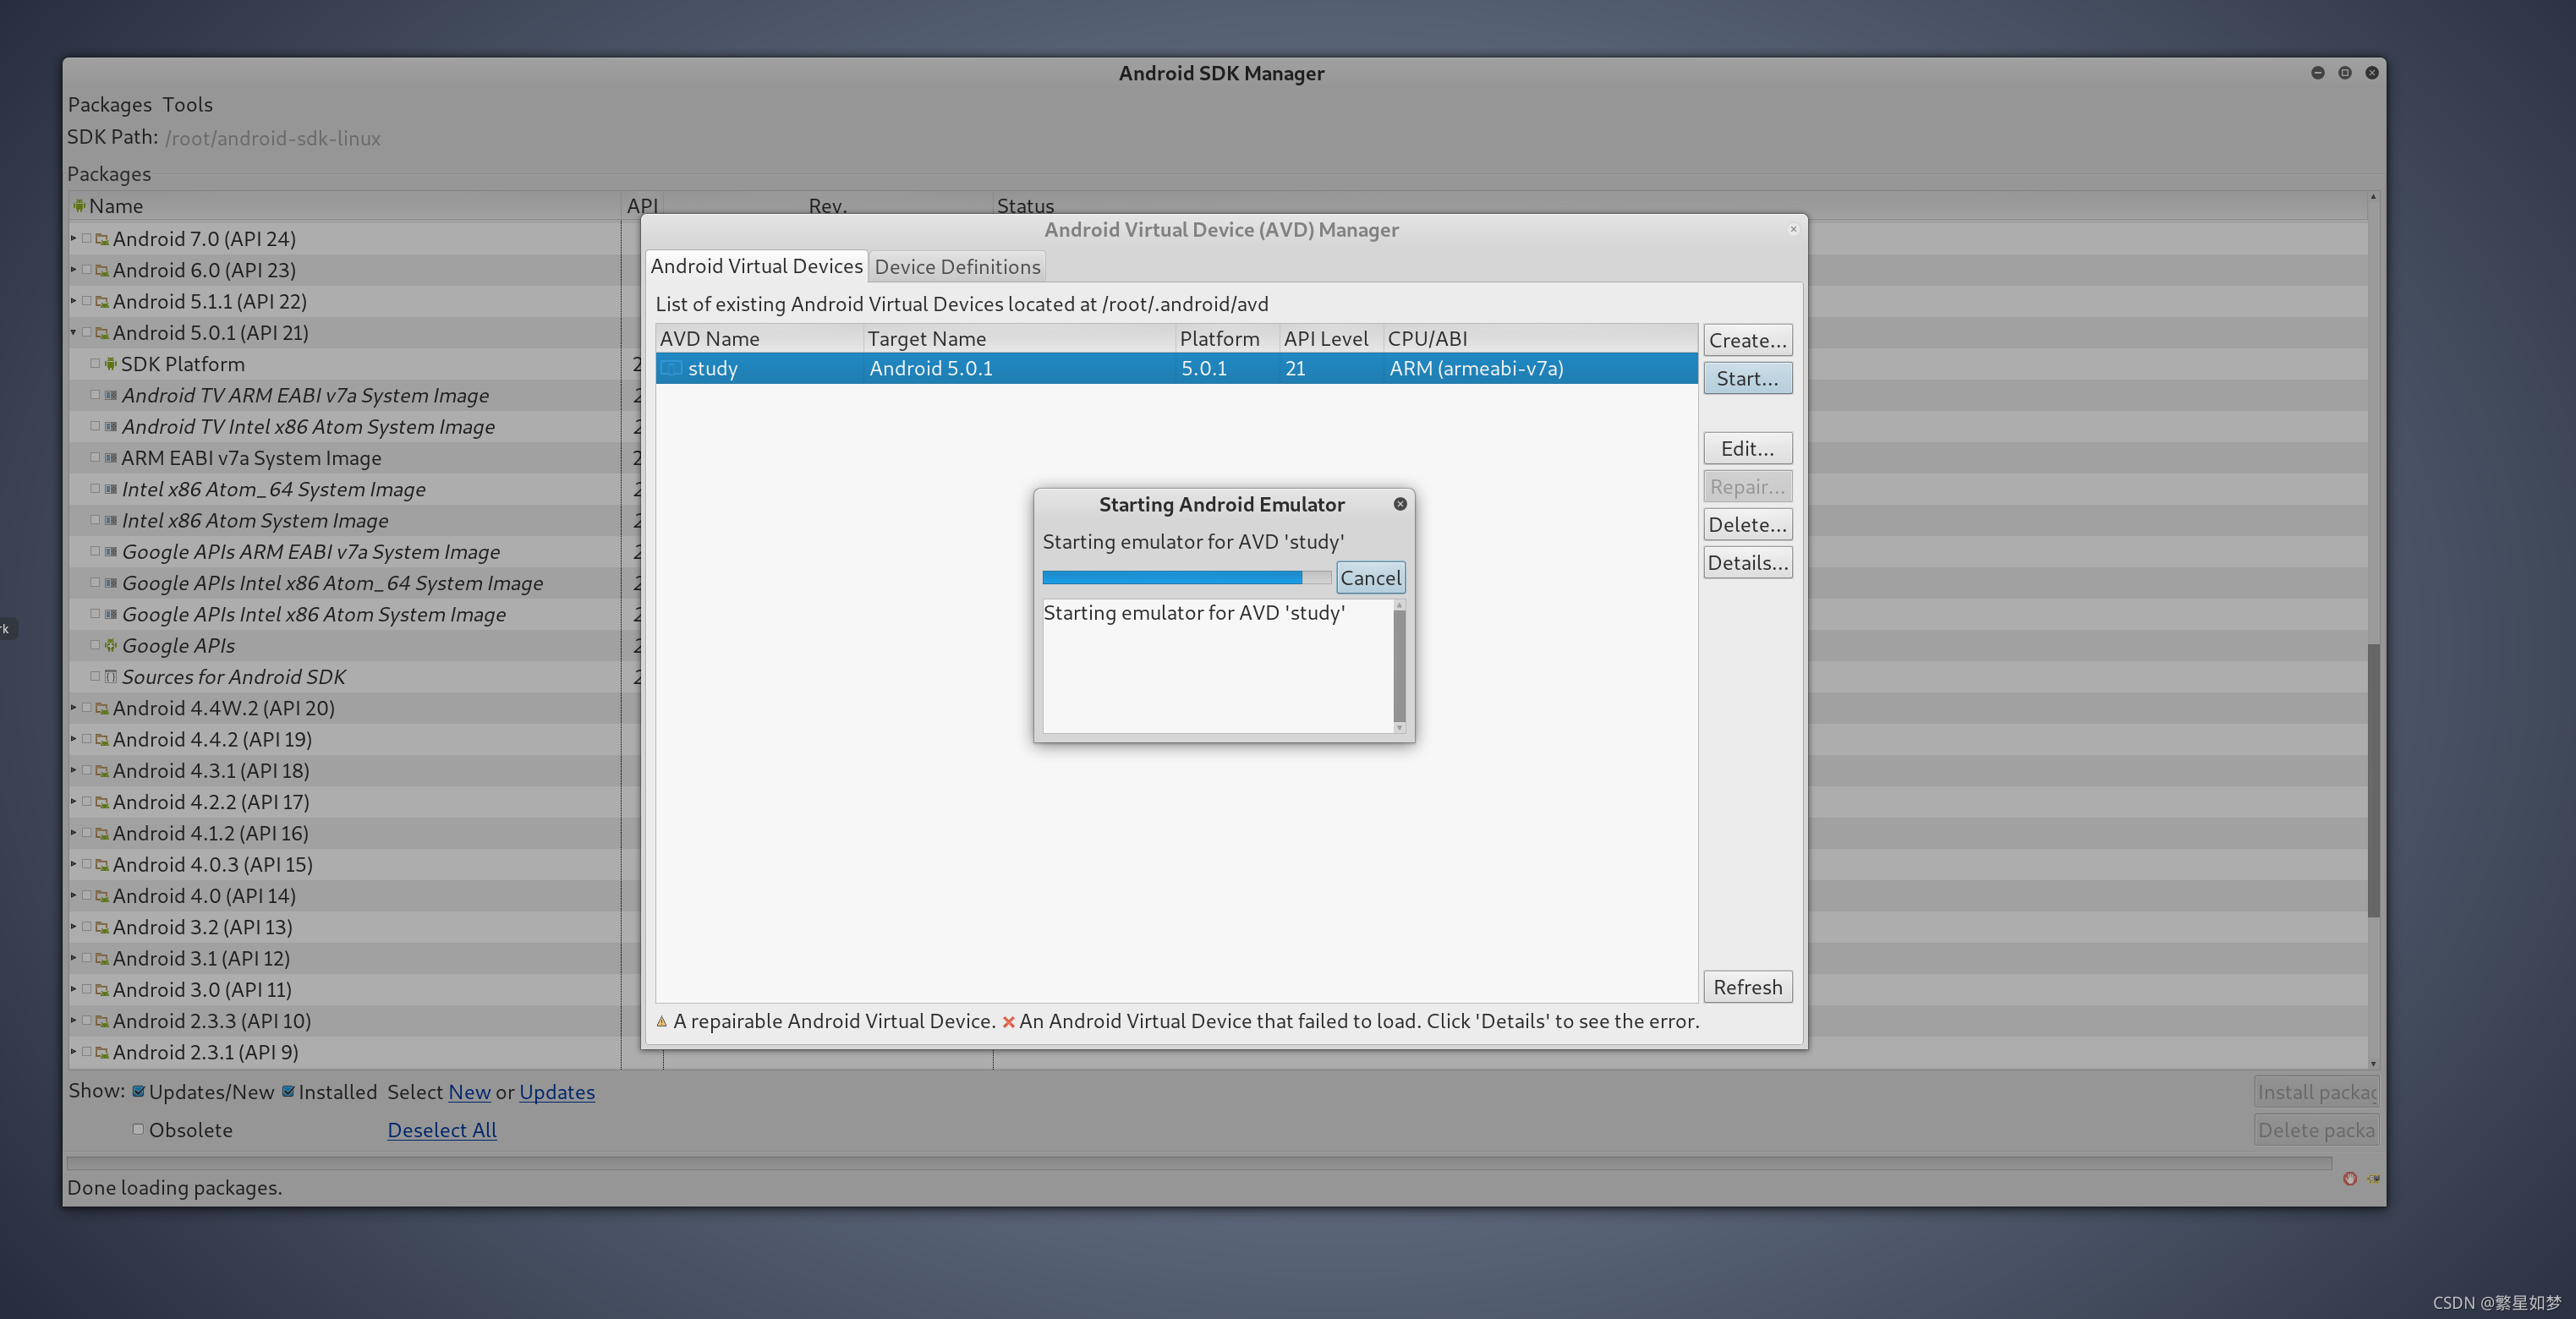The width and height of the screenshot is (2576, 1319).
Task: Expand the Android 4.4.2 (API 19) node
Action: point(73,739)
